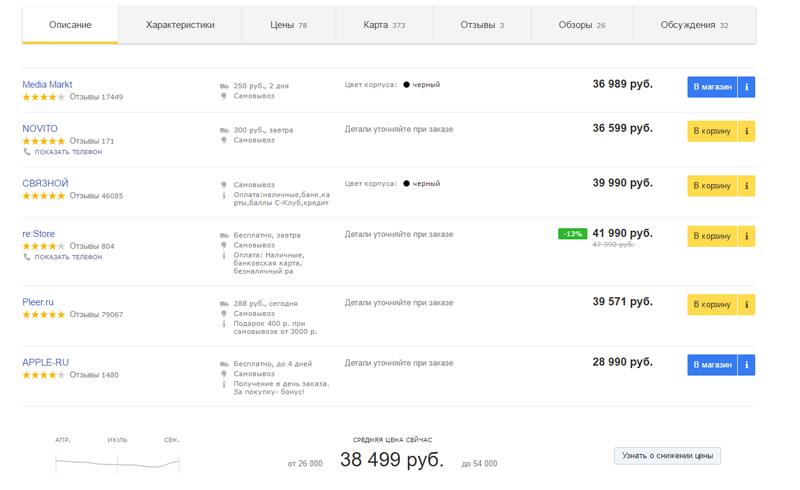Click phone icon under re:Store
This screenshot has width=800, height=490.
[x=27, y=257]
